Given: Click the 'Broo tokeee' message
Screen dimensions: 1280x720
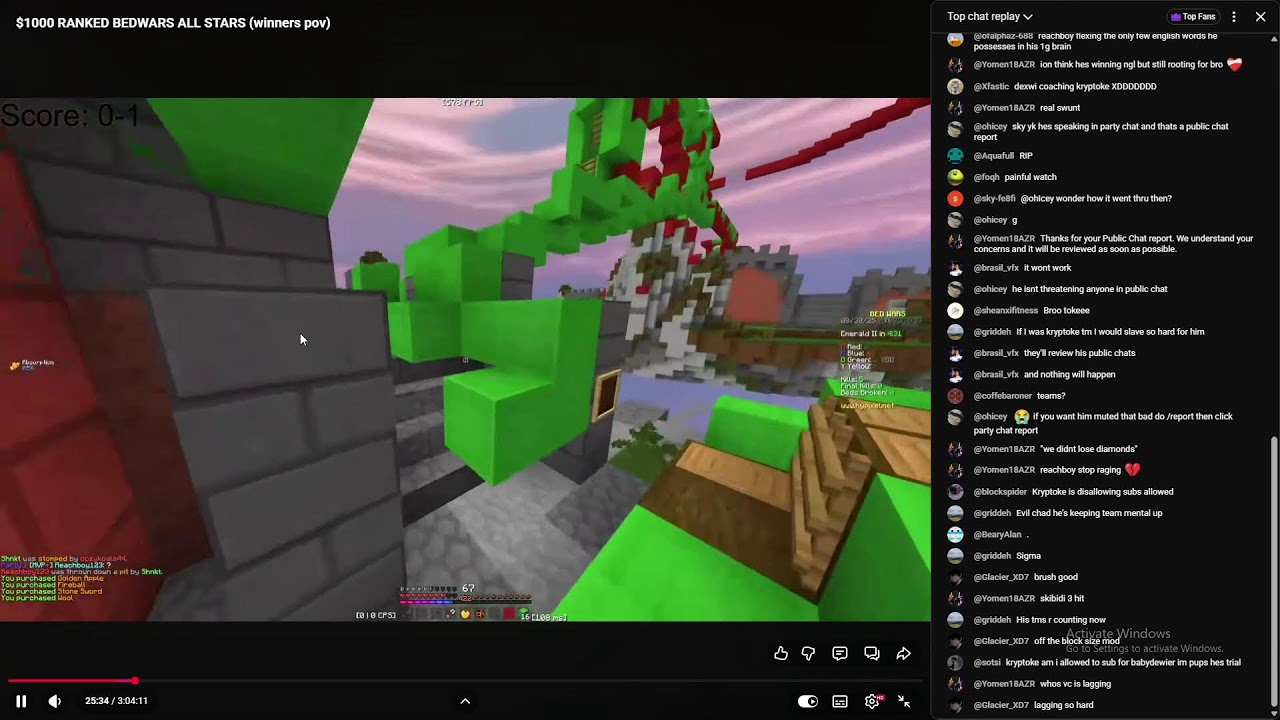Looking at the screenshot, I should pos(1066,311).
